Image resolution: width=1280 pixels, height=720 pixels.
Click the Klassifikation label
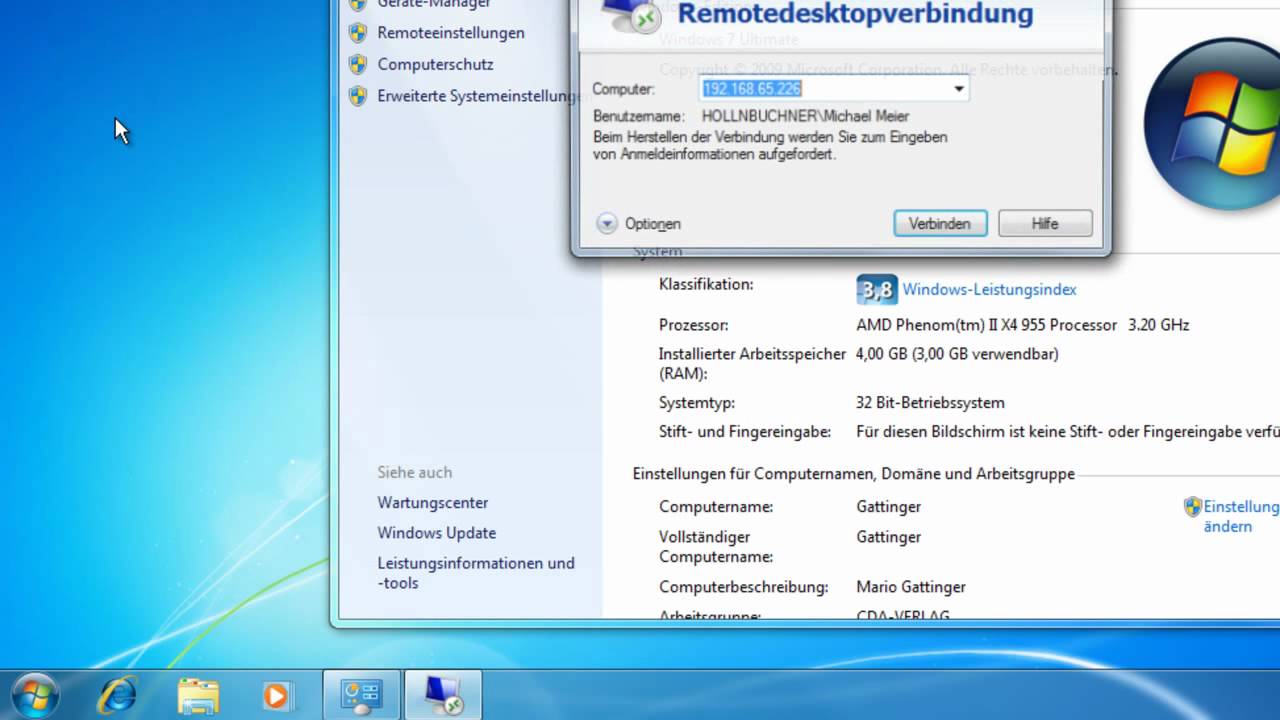[706, 285]
